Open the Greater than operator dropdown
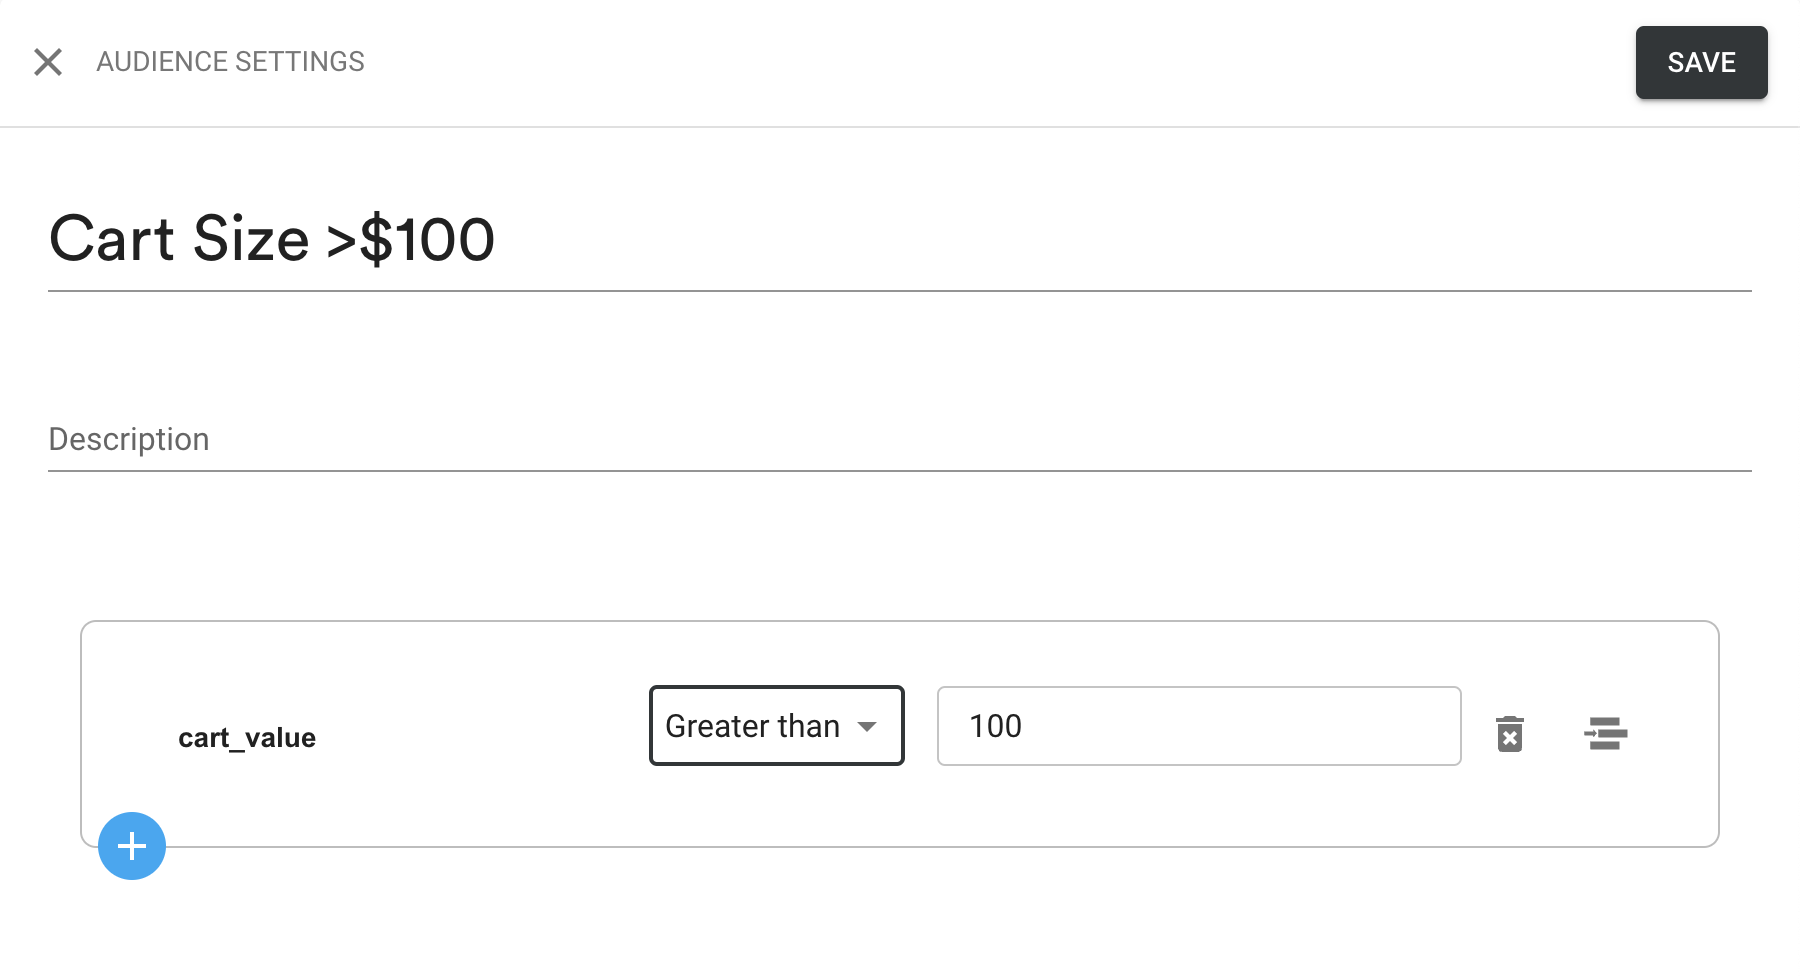The image size is (1800, 978). [776, 726]
